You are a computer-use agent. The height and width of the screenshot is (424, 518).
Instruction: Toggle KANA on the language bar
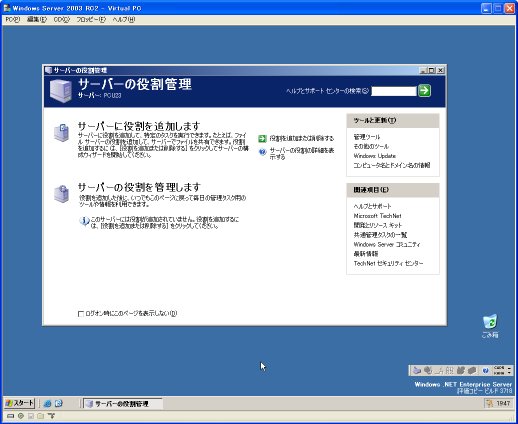[499, 373]
